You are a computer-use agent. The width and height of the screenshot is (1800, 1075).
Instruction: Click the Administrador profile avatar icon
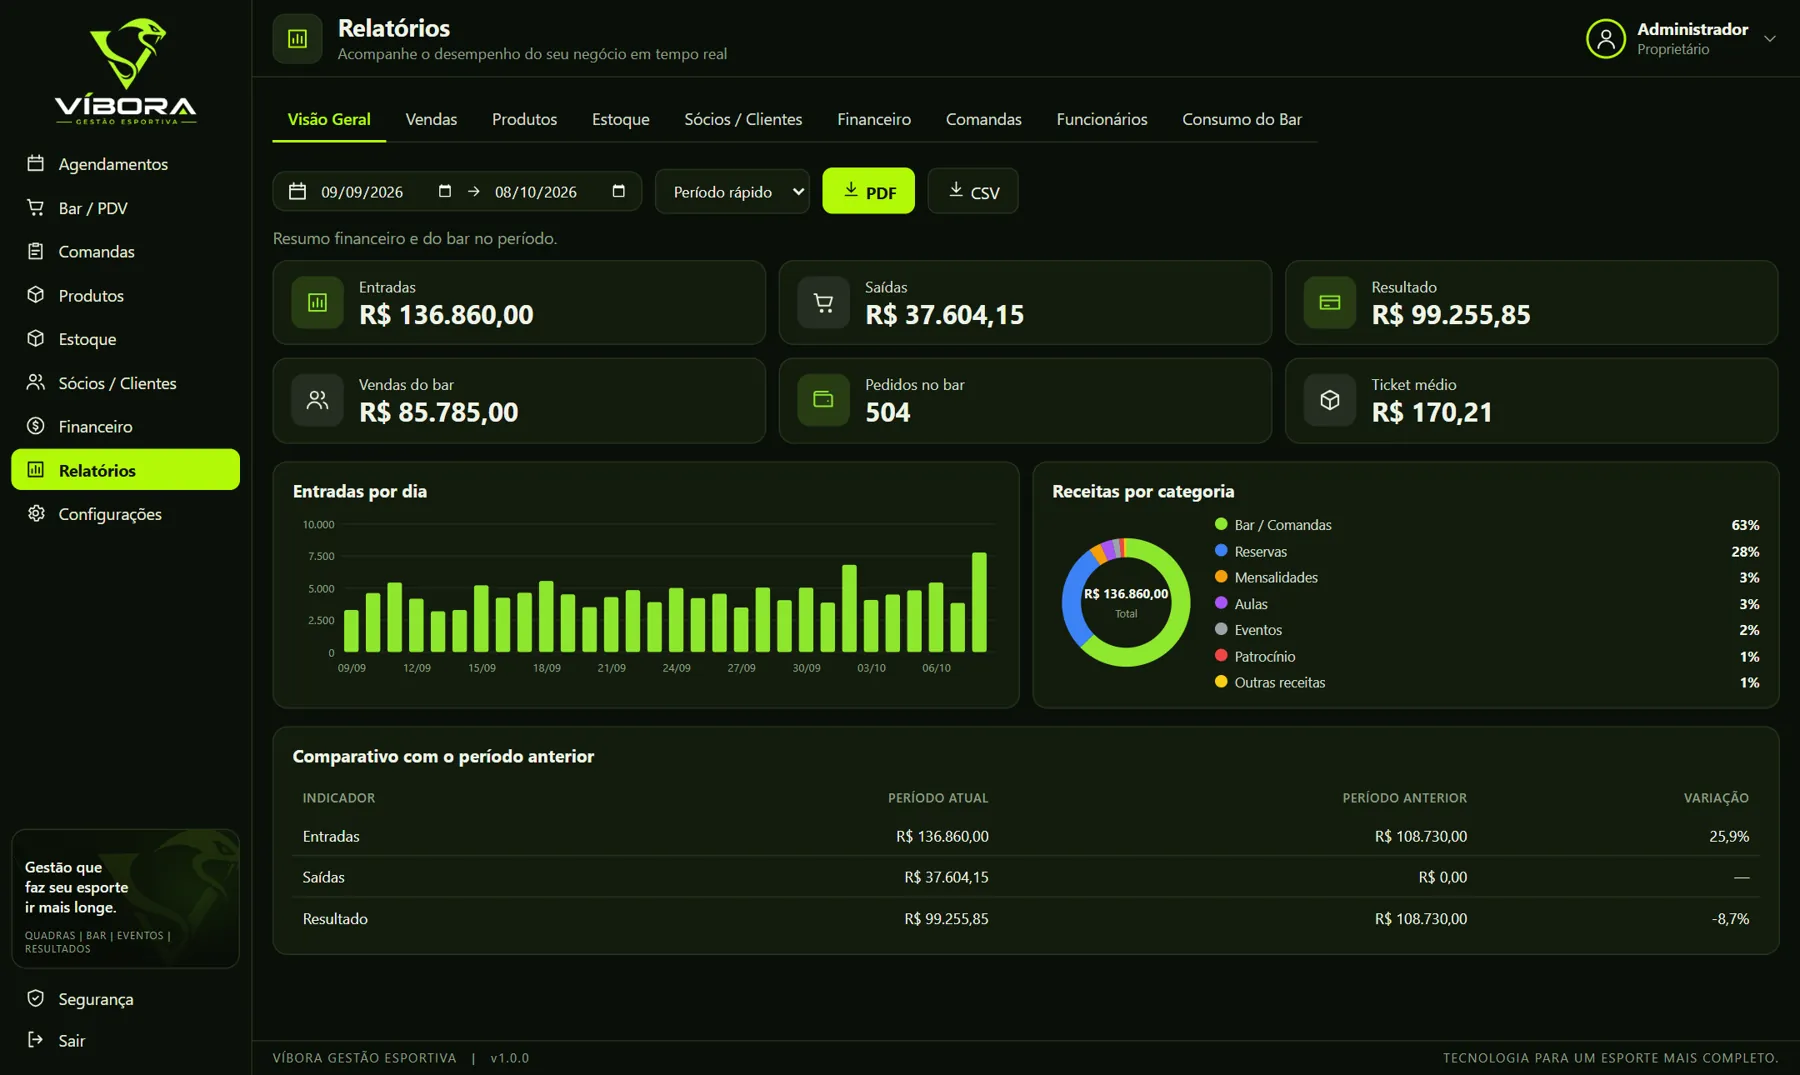click(1605, 39)
